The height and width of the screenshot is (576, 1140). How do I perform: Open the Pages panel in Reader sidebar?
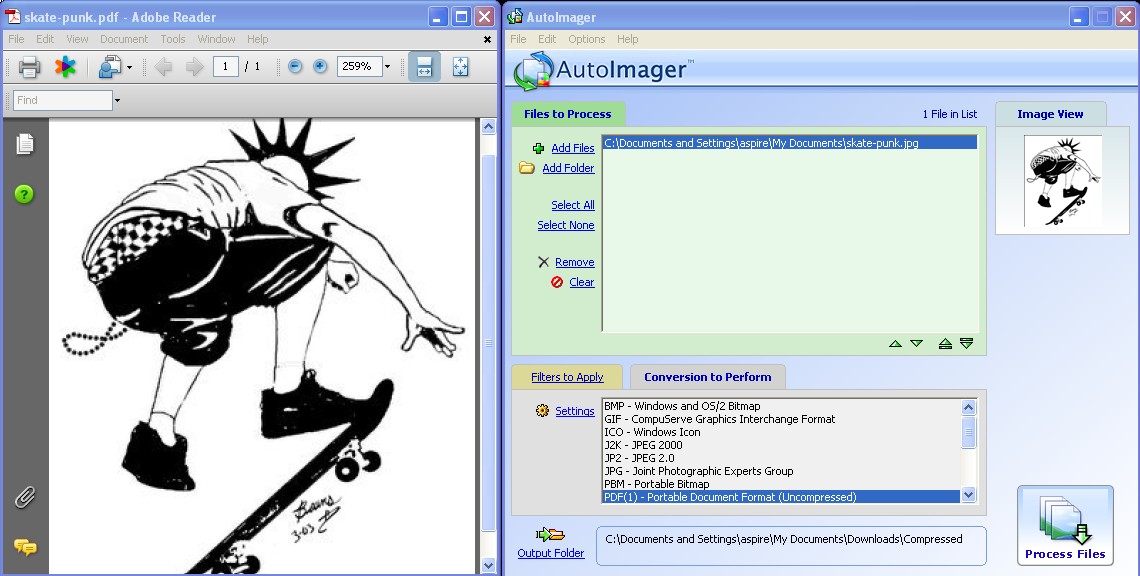pos(25,144)
